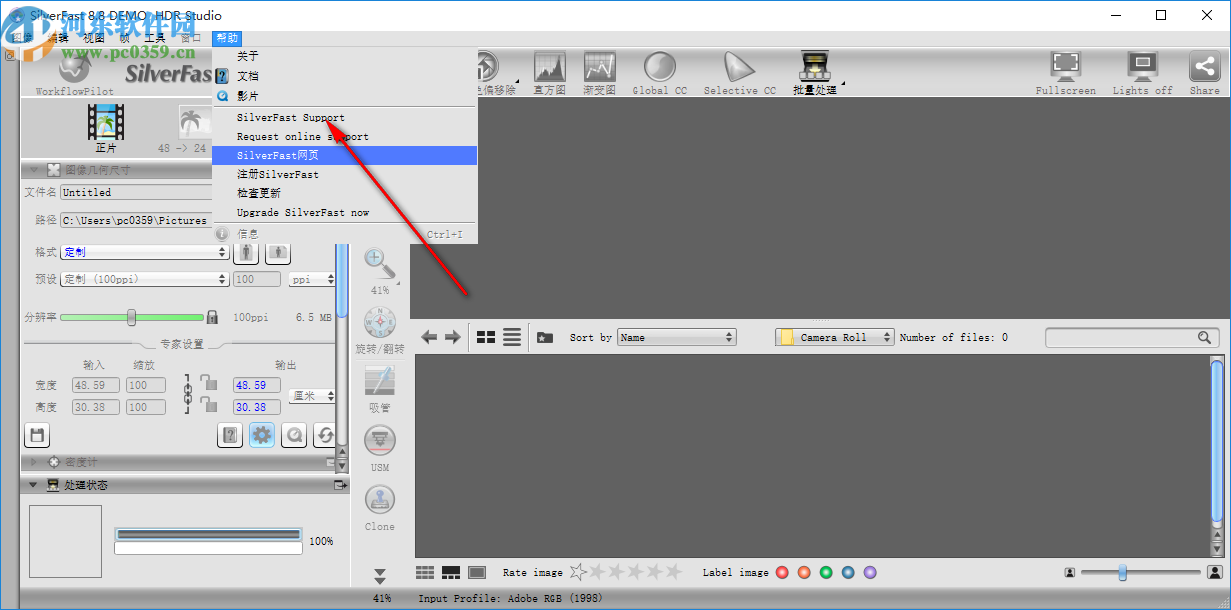Open the 旋转/翻转 rotate flip tool
The height and width of the screenshot is (610, 1231).
380,323
